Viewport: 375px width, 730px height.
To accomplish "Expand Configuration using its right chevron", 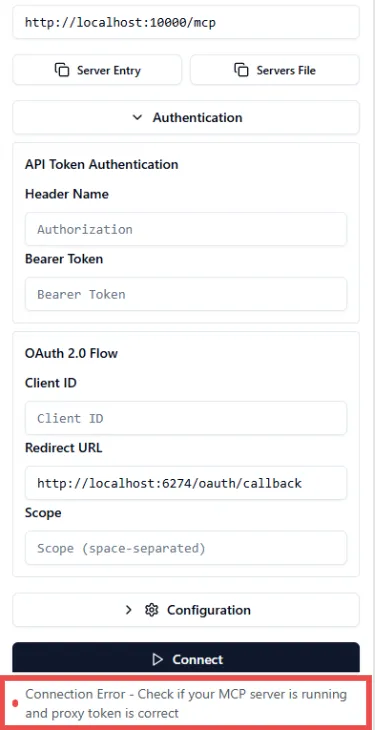I will point(129,610).
